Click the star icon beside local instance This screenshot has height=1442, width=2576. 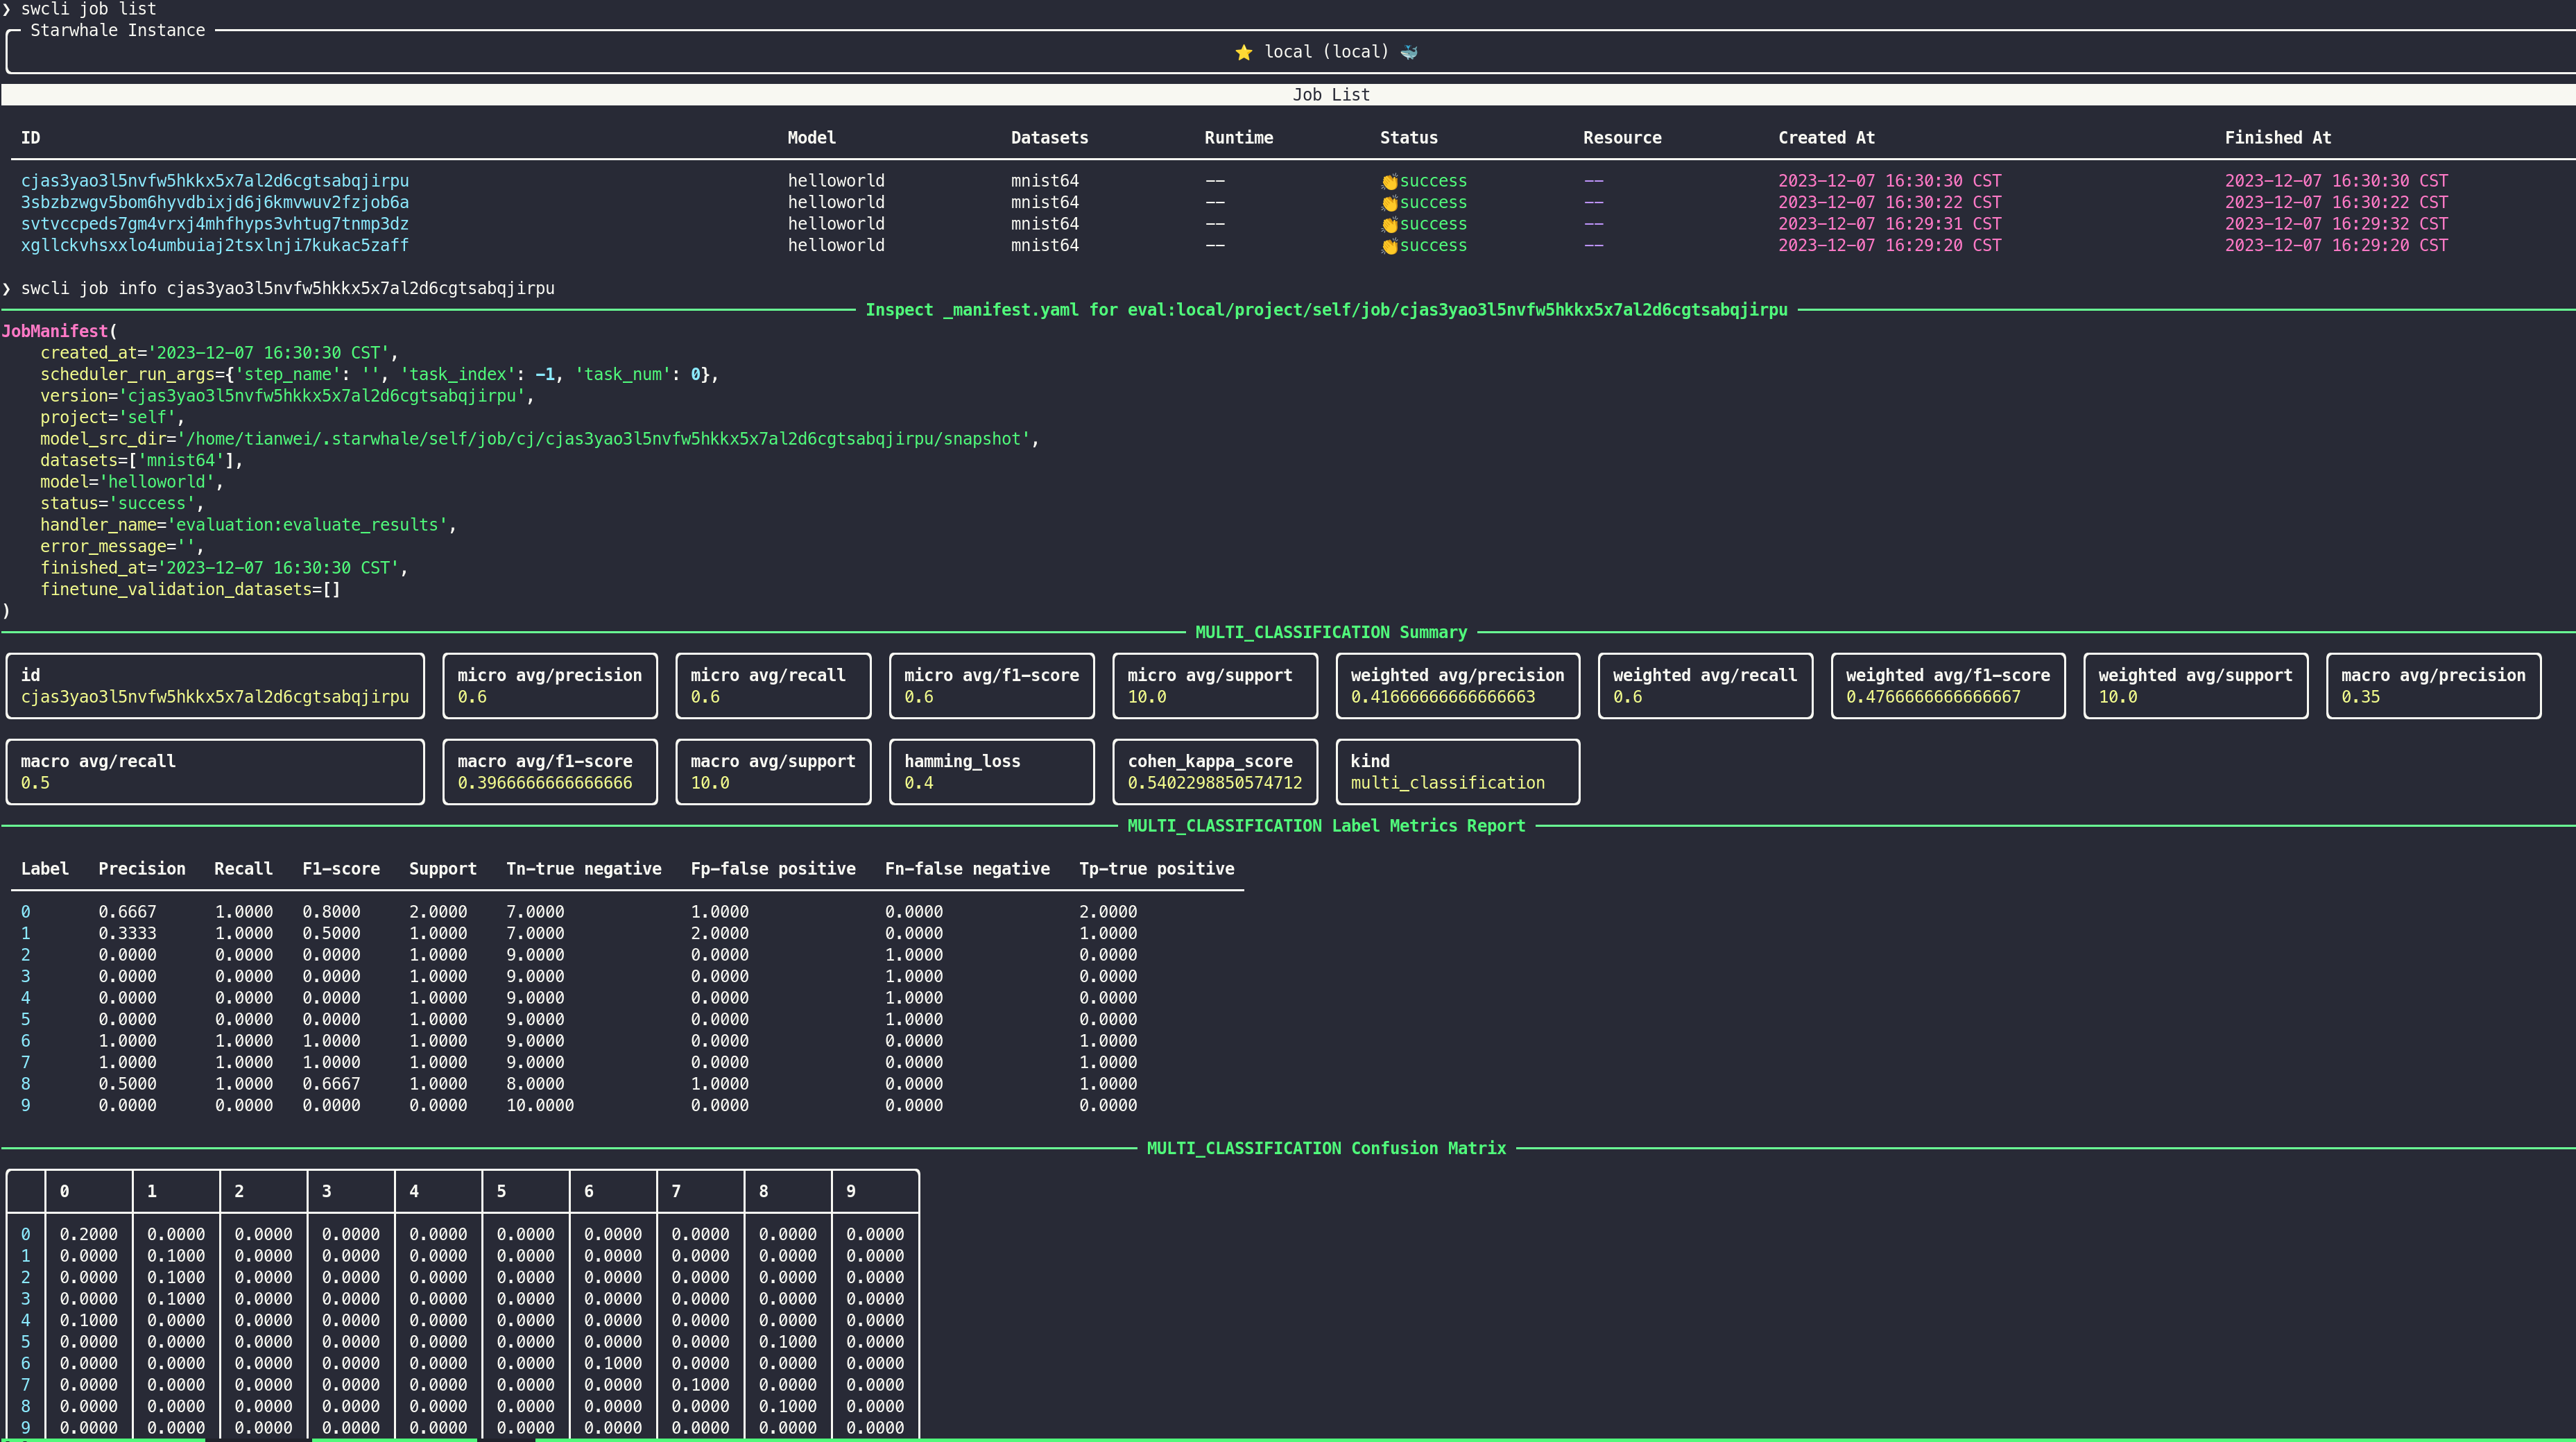1243,52
